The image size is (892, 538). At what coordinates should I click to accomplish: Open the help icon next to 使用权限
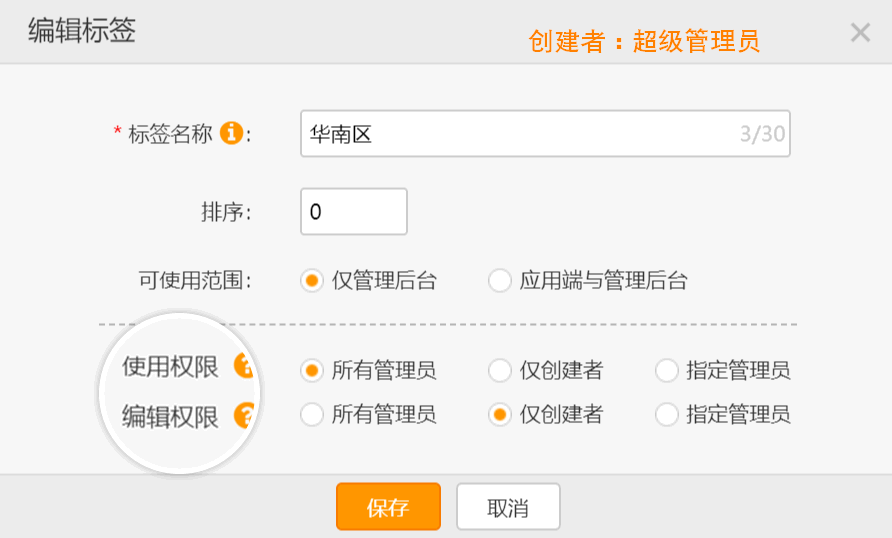[245, 365]
